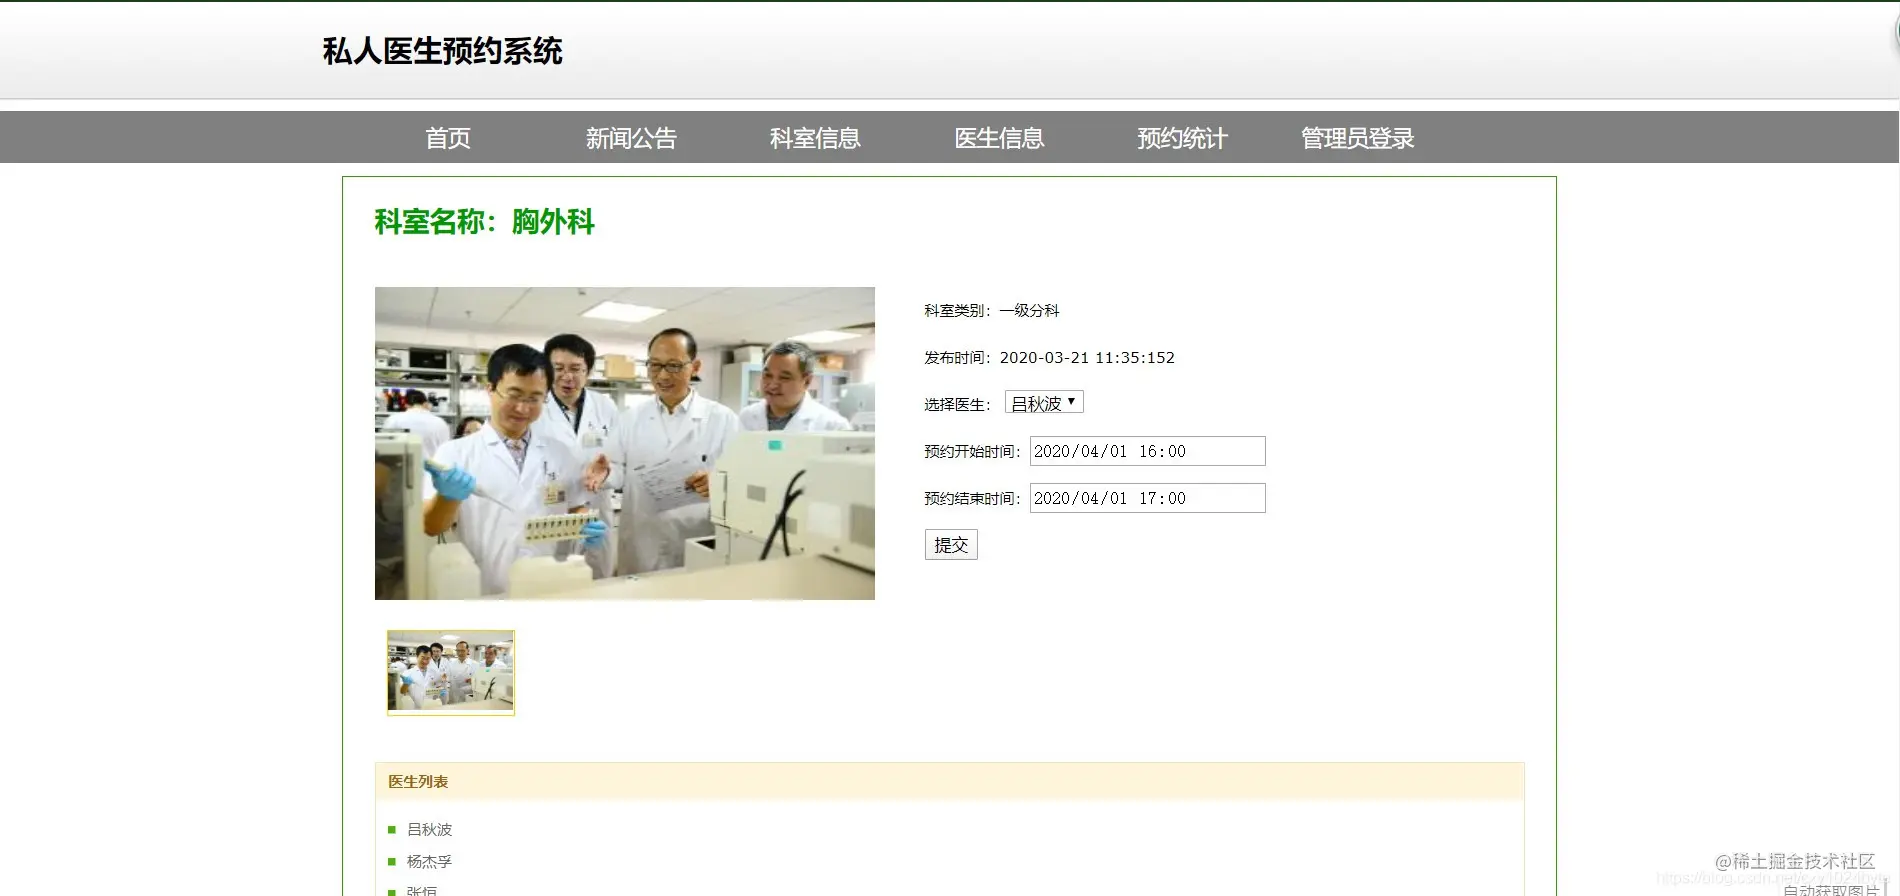Click the 科室名称: 胸外科 heading
Image resolution: width=1900 pixels, height=896 pixels.
[485, 221]
